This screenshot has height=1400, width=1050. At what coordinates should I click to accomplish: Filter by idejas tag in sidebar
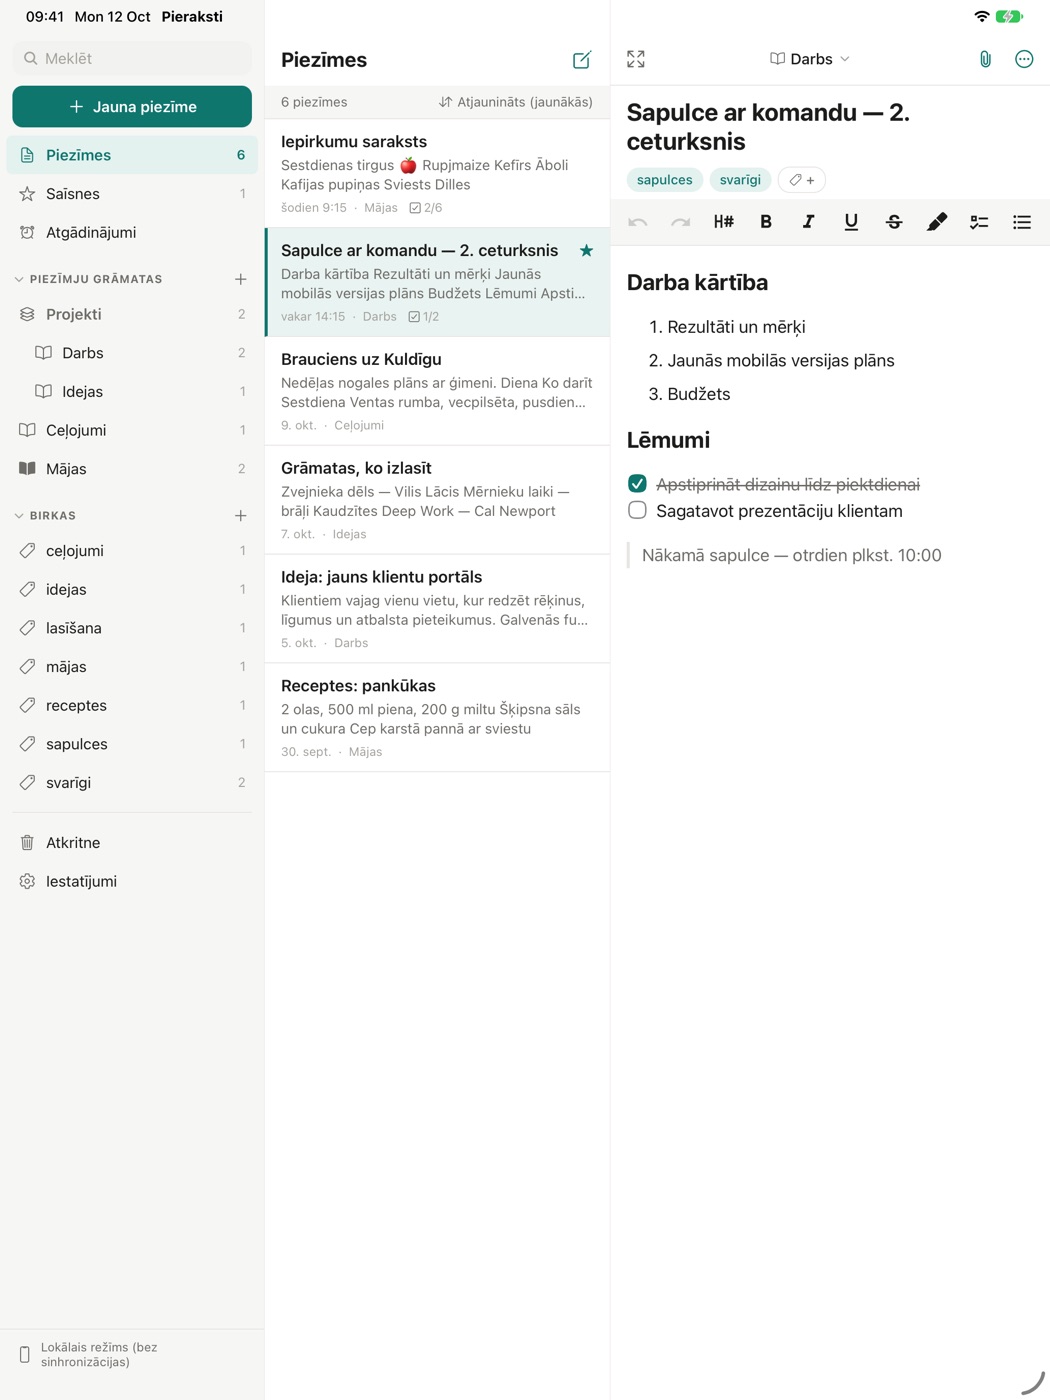(132, 590)
